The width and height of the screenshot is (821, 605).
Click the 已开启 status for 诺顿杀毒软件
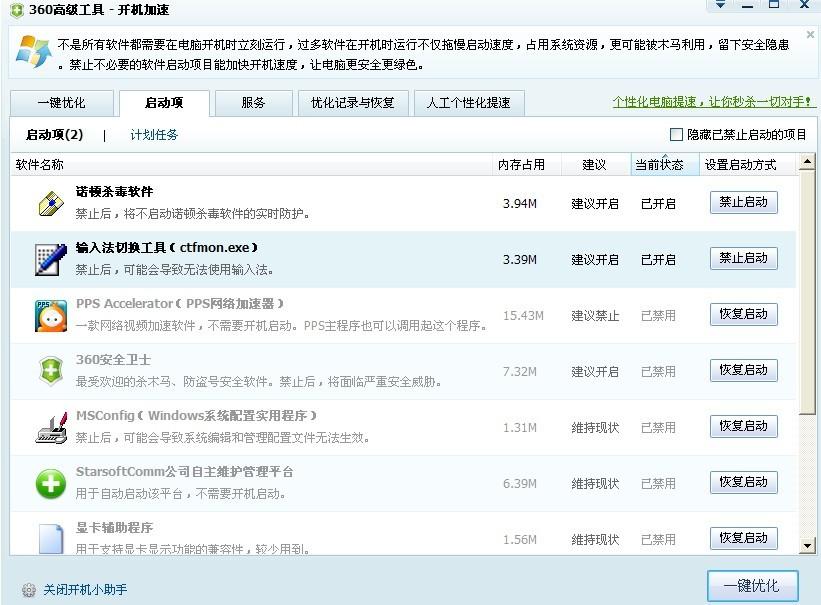pos(658,204)
